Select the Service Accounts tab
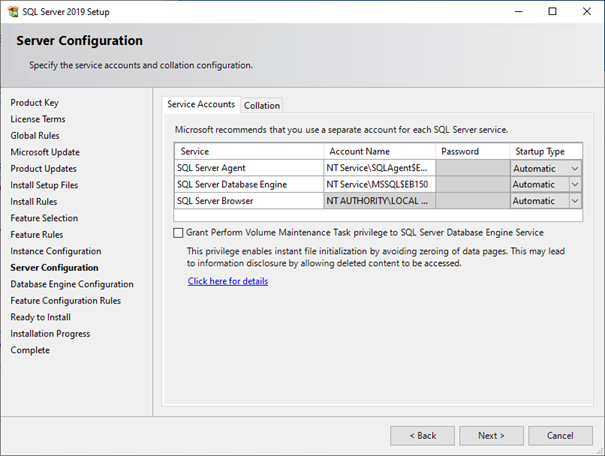The width and height of the screenshot is (605, 456). coord(201,104)
